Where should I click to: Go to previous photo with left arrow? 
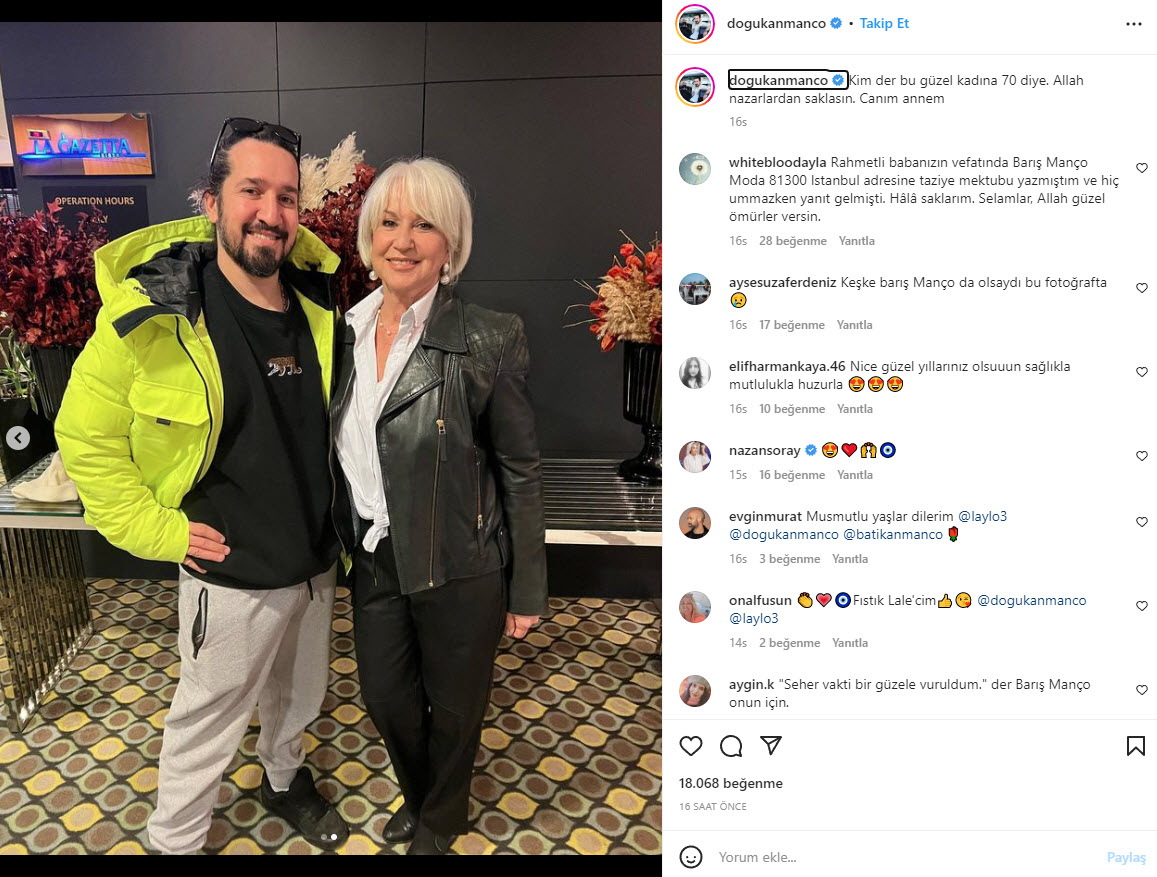pos(18,438)
